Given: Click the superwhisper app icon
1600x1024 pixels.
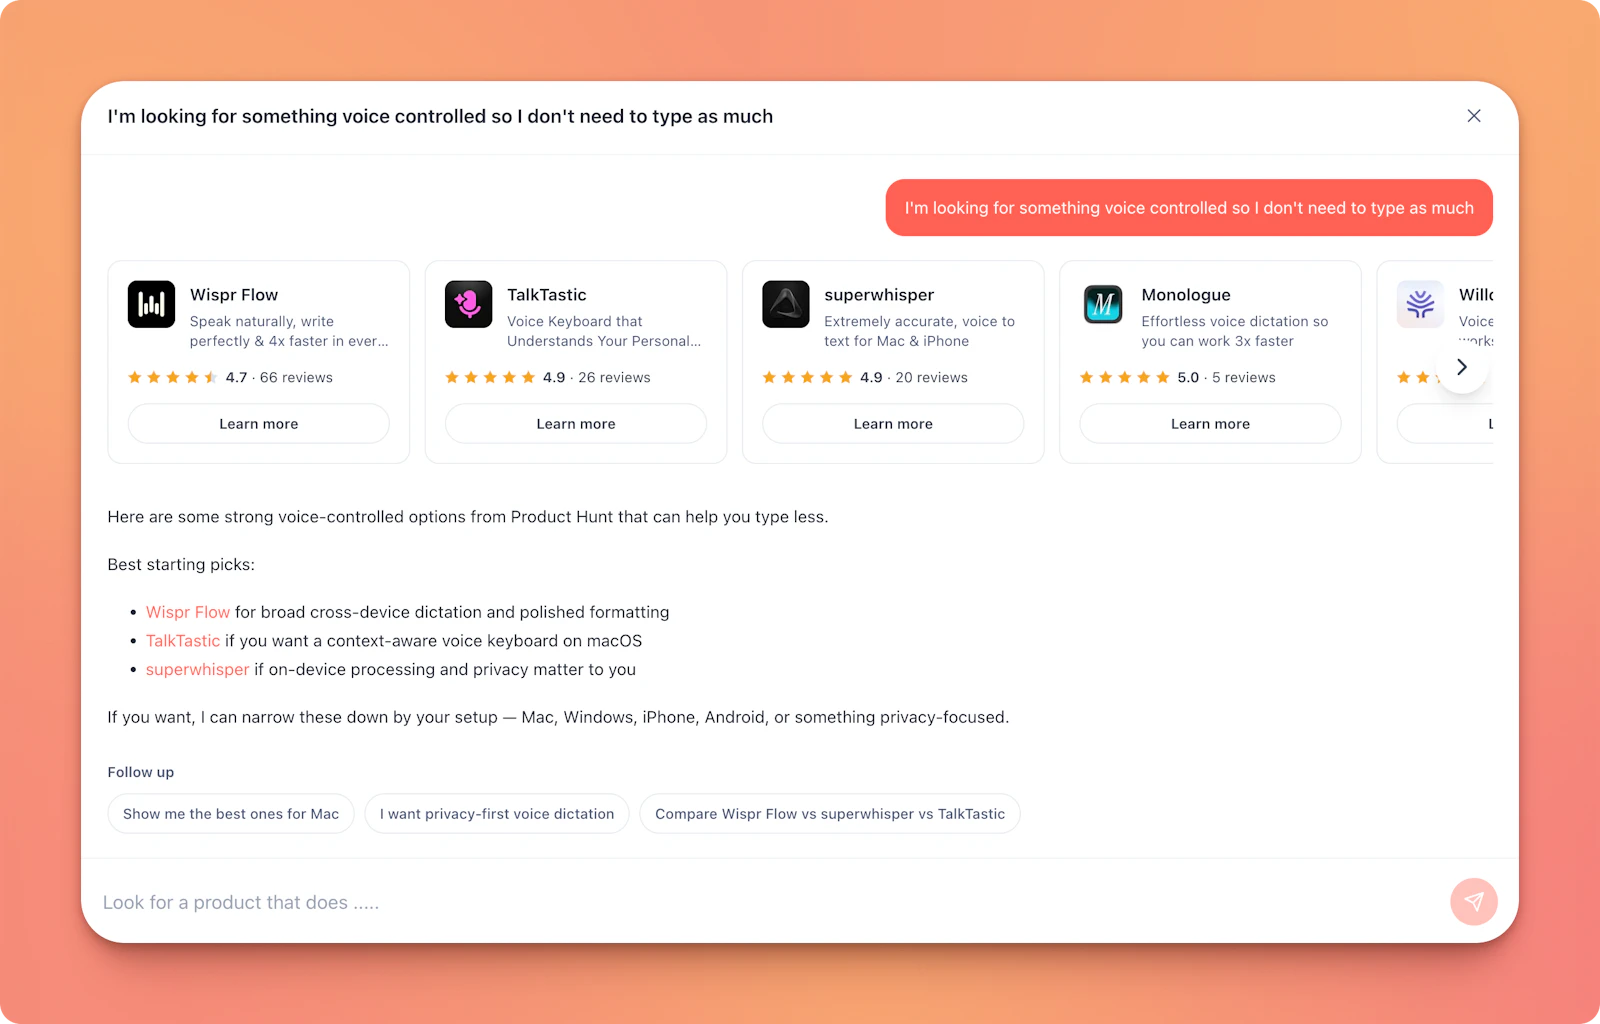Looking at the screenshot, I should pos(785,305).
